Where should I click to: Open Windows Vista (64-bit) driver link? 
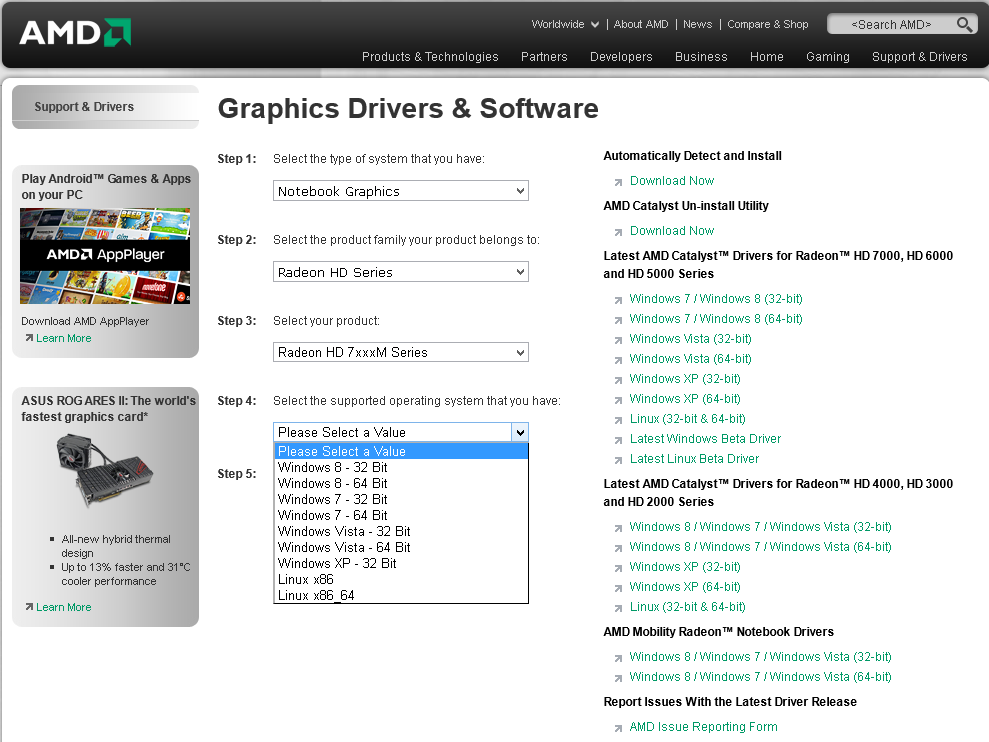point(691,359)
